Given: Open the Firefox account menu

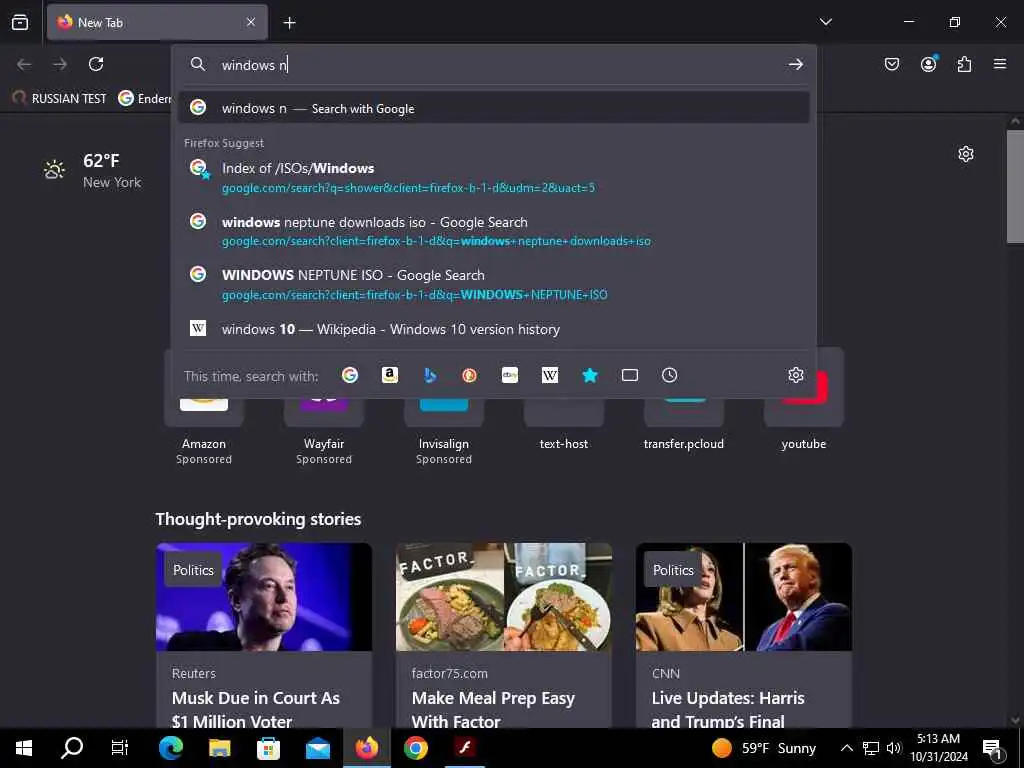Looking at the screenshot, I should pyautogui.click(x=928, y=64).
